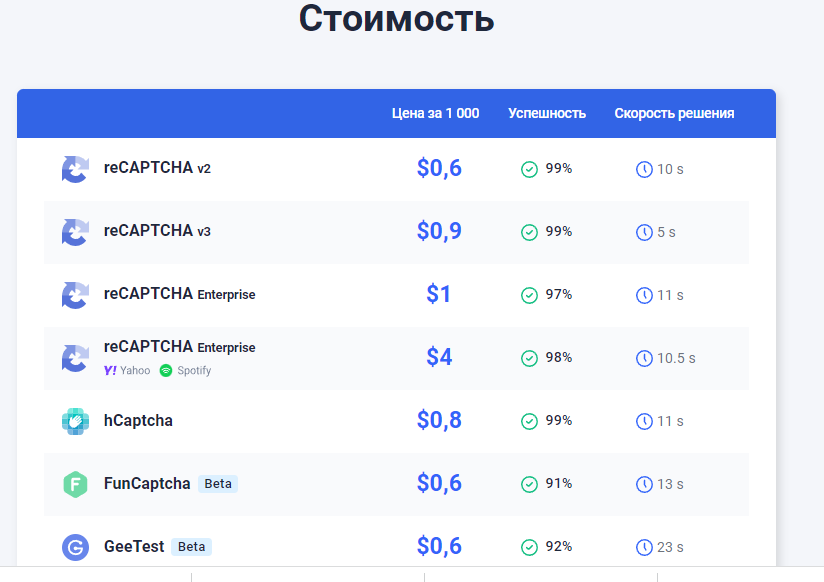Click the $0,8 price for hCaptcha
Screen dimensions: 824x582
point(439,421)
